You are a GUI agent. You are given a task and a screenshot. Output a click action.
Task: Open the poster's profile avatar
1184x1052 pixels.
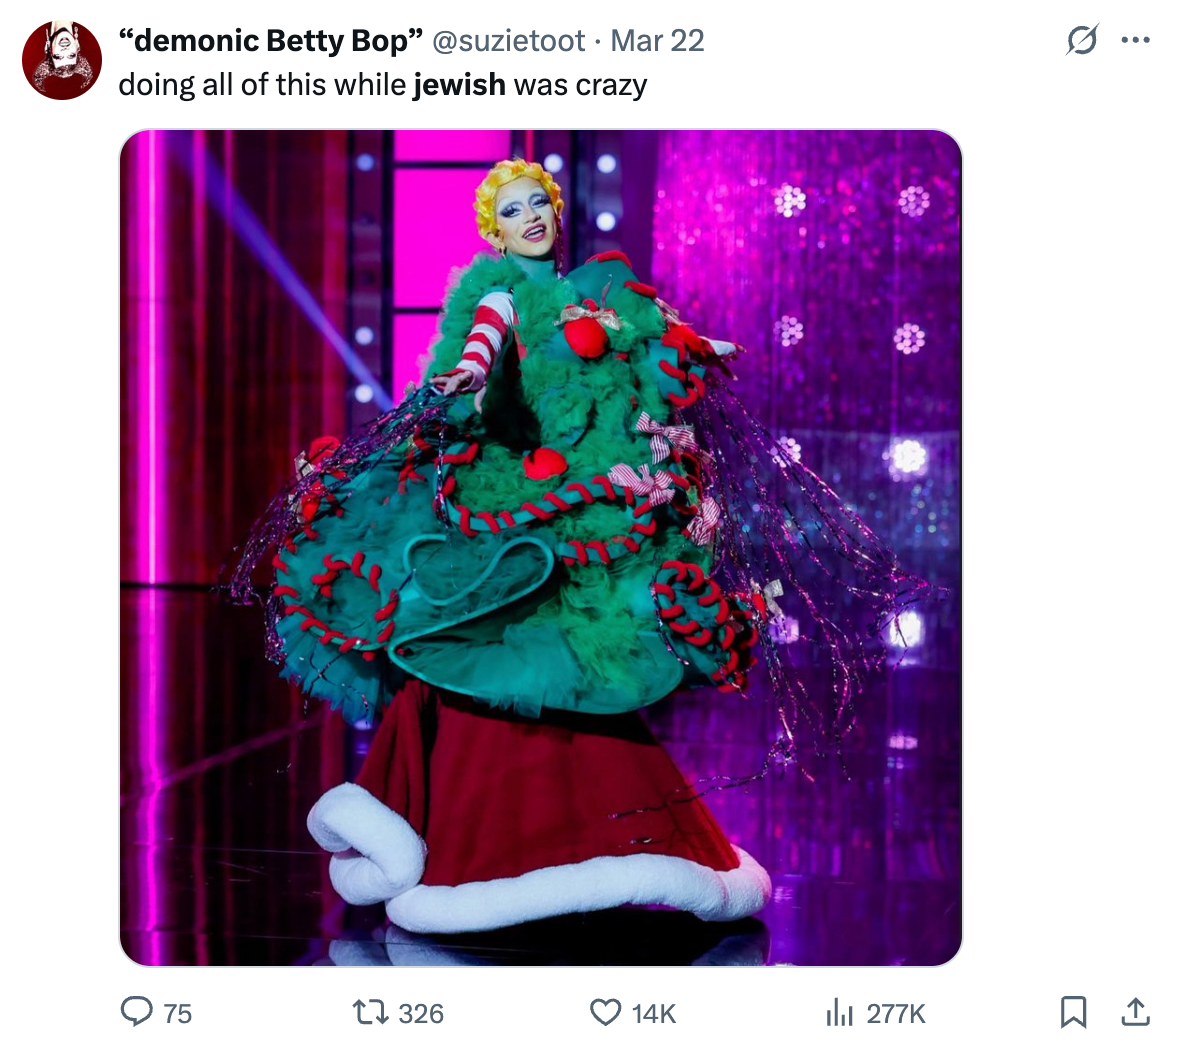[x=62, y=60]
